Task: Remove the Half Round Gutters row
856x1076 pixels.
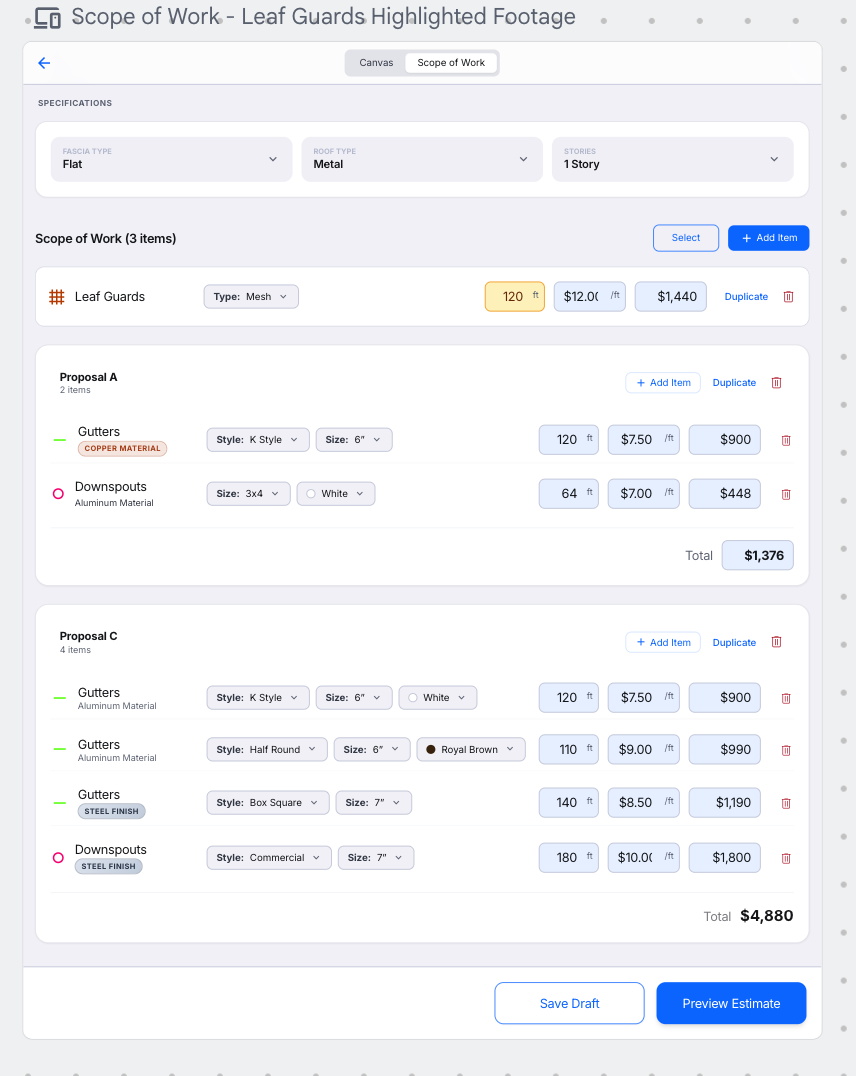Action: (x=786, y=751)
